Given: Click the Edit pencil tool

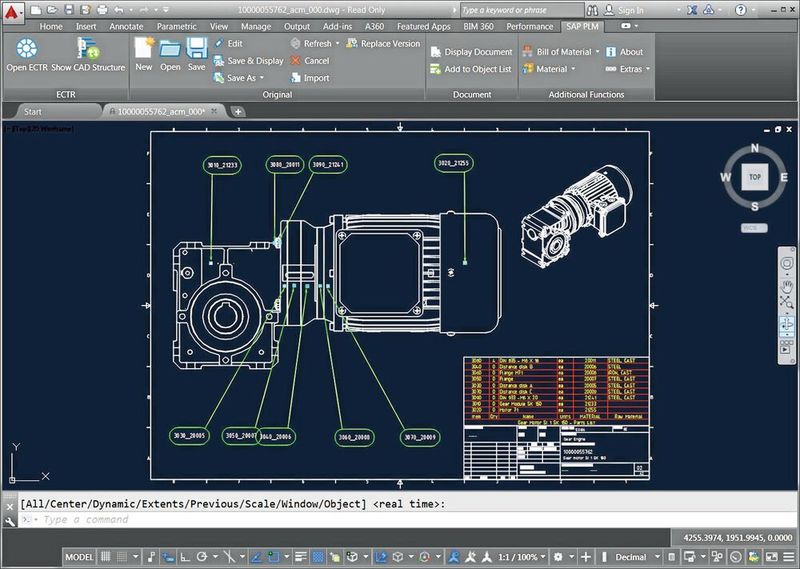Looking at the screenshot, I should [x=228, y=44].
